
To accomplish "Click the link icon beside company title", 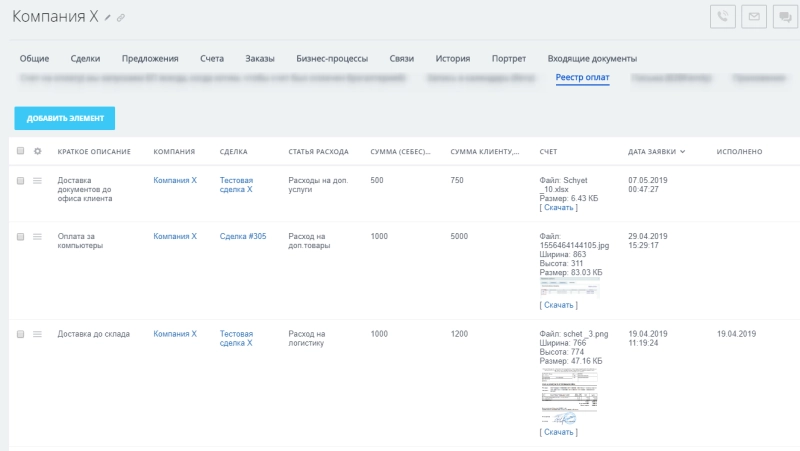I will point(121,18).
